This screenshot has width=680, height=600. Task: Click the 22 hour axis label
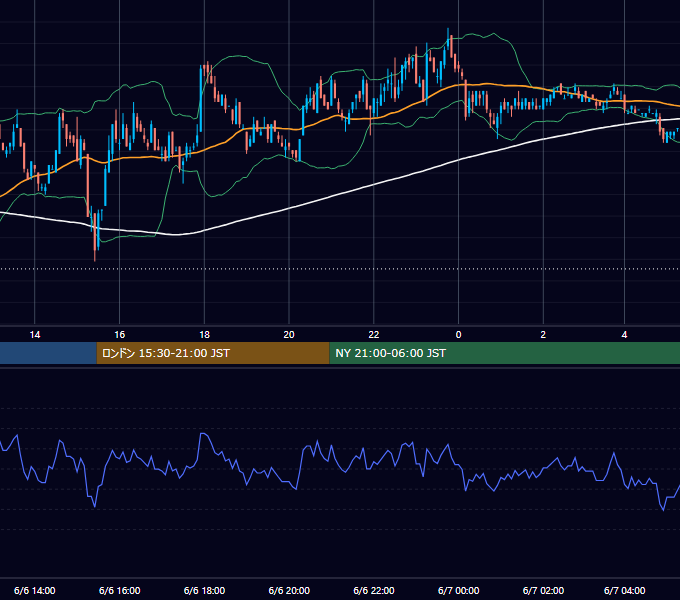[374, 335]
